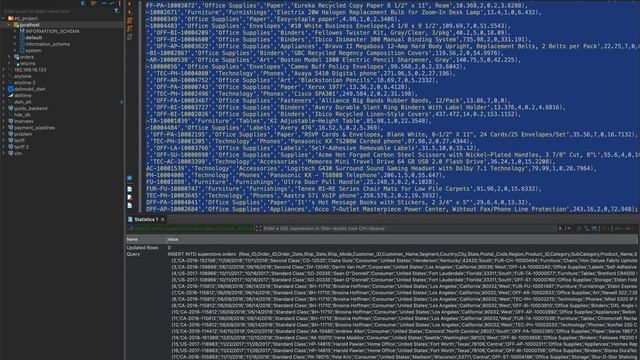
Task: Click the new connection icon in the navigator toolbar
Action: pos(84,3)
